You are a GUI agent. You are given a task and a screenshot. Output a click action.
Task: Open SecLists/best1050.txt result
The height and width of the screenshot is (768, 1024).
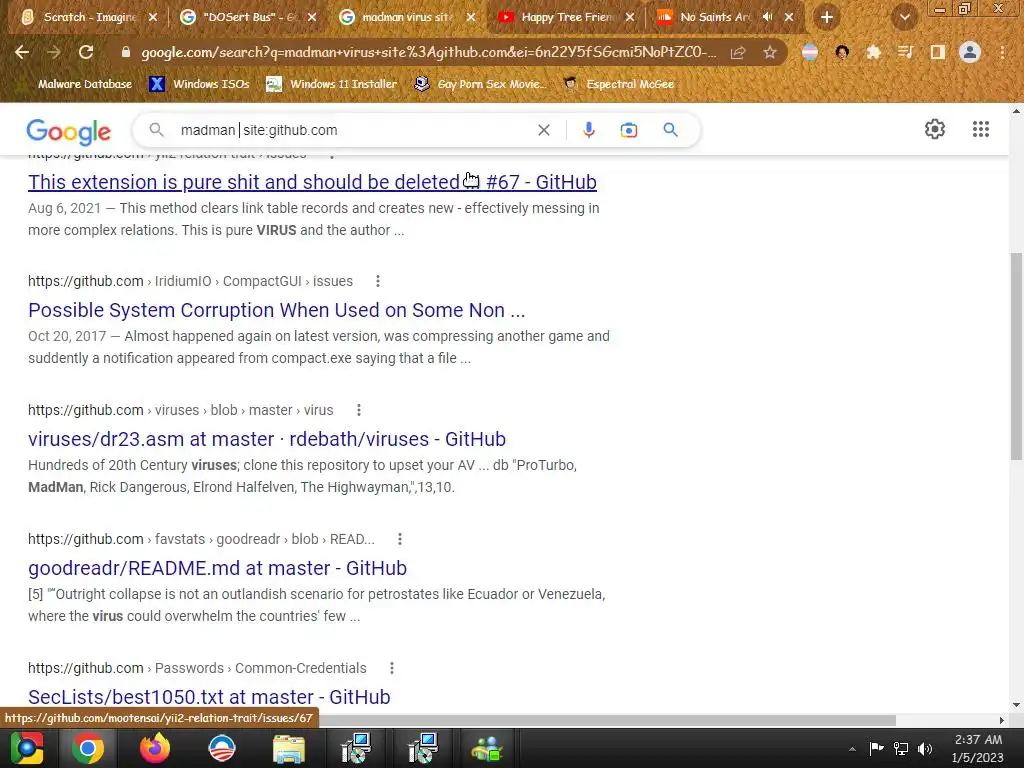[209, 697]
